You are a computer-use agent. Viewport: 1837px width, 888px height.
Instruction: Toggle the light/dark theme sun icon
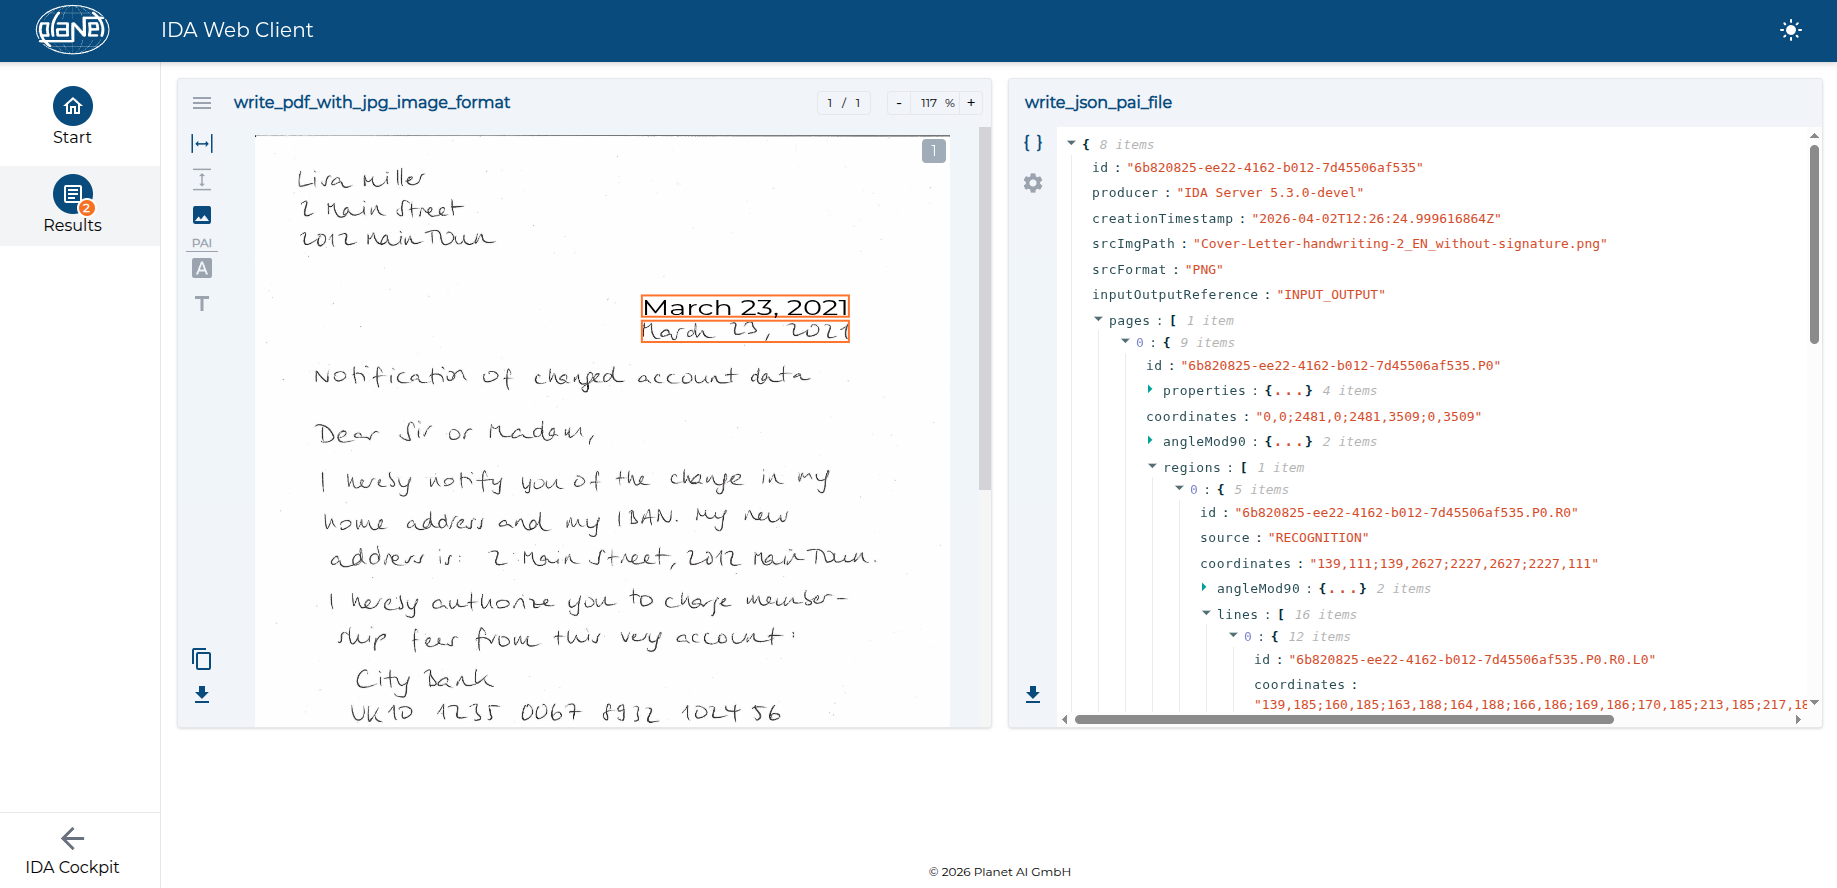click(x=1790, y=30)
